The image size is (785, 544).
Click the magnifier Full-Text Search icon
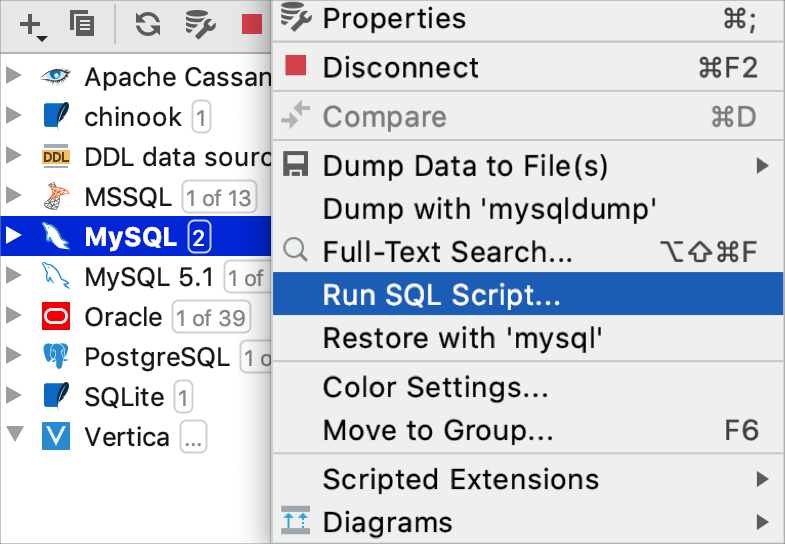pos(295,250)
